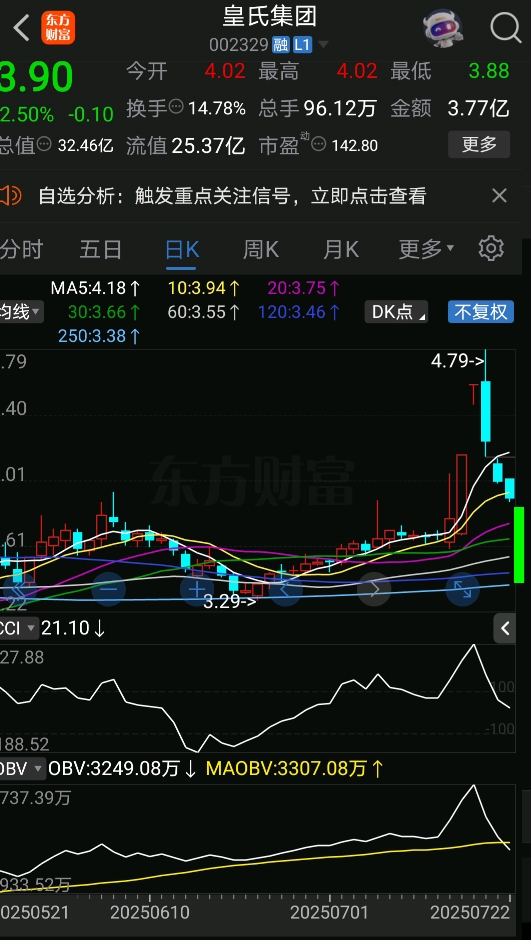The image size is (531, 940).
Task: Expand the 更多 chart period dropdown
Action: pos(426,249)
